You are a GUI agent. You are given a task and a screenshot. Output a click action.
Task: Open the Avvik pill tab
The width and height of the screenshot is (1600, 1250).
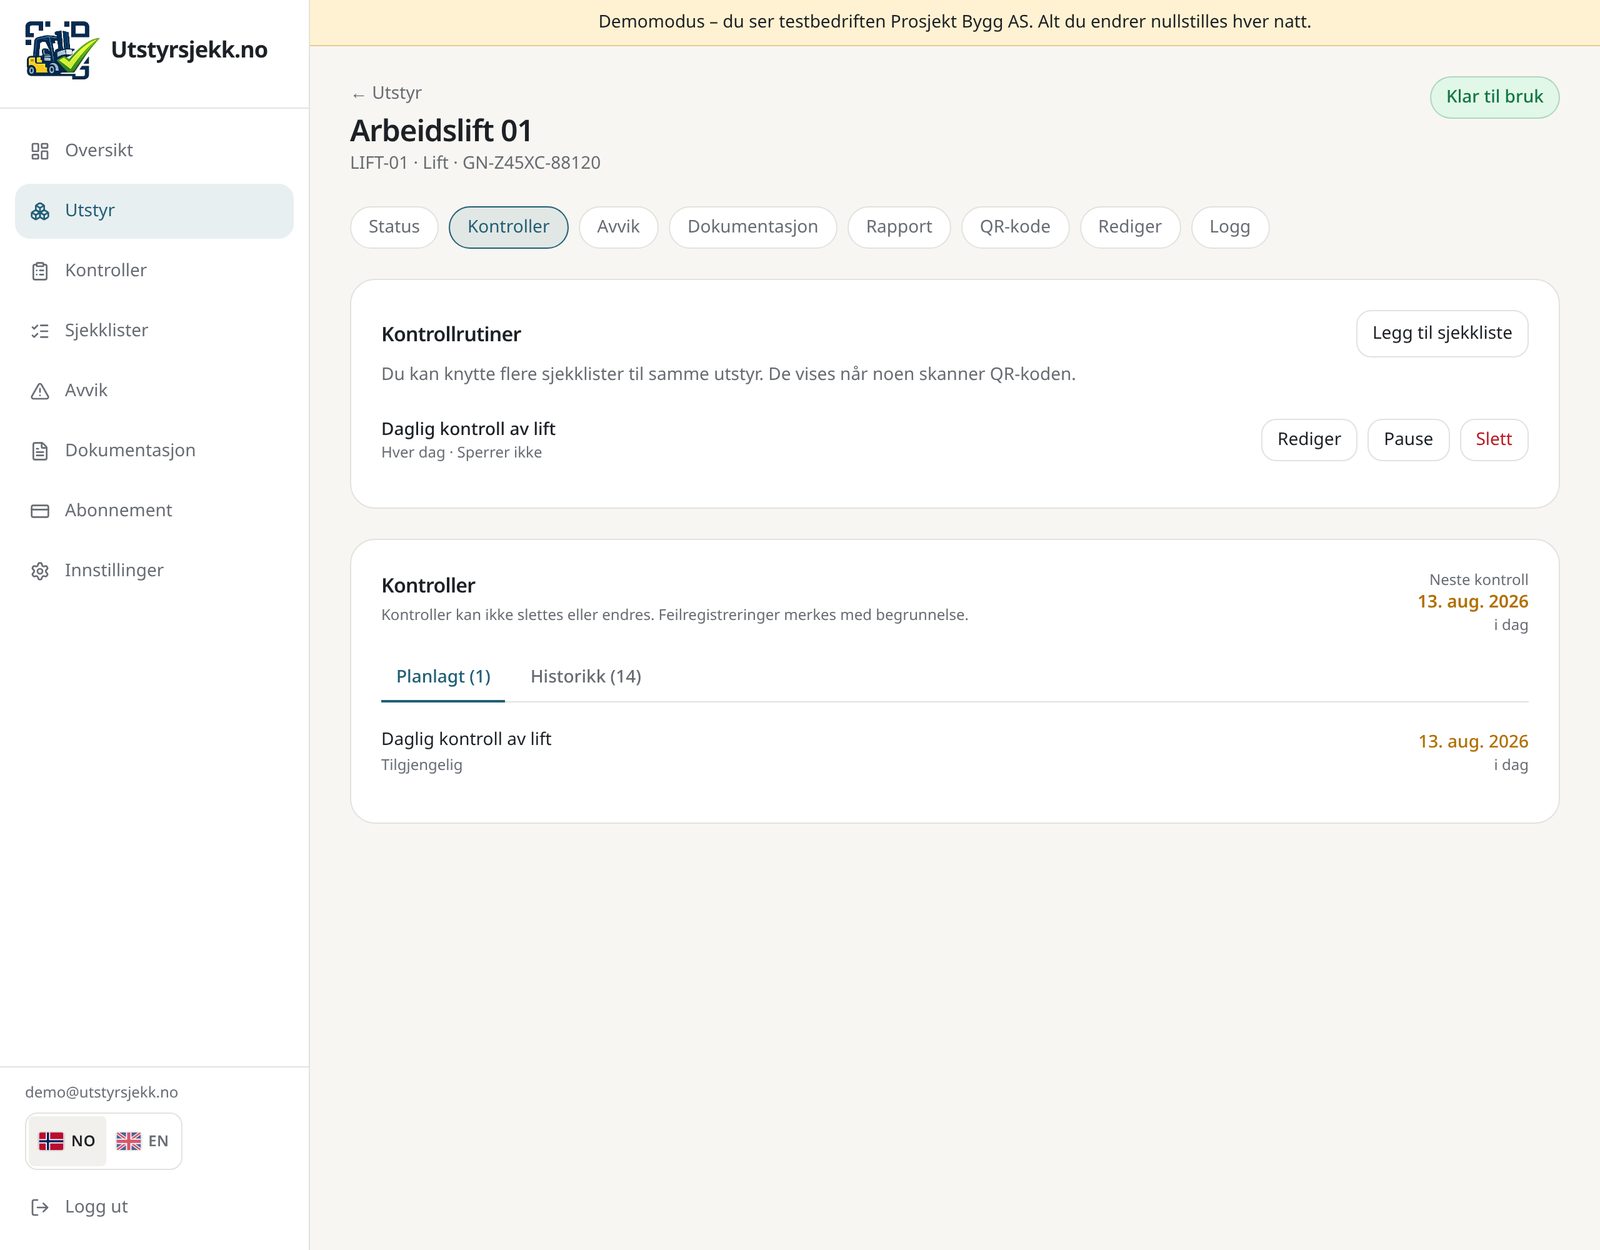[x=618, y=227]
